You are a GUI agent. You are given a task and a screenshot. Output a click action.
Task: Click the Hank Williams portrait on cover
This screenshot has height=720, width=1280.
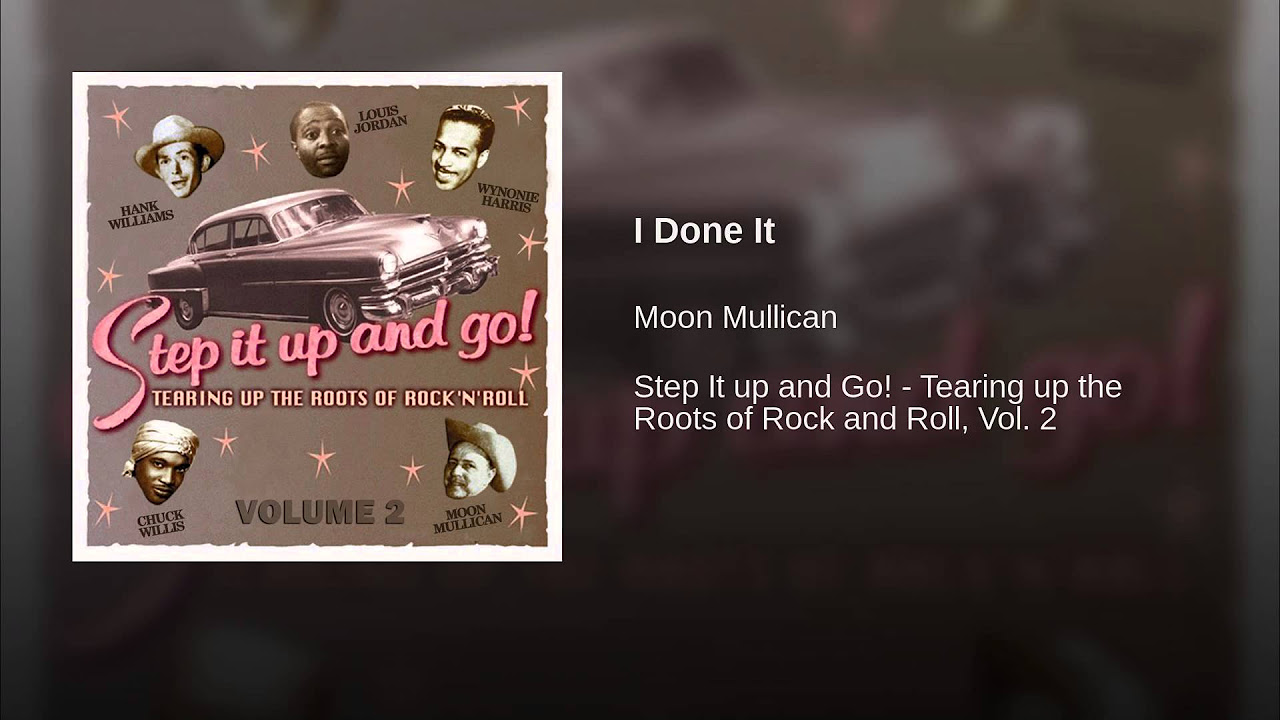pyautogui.click(x=179, y=156)
